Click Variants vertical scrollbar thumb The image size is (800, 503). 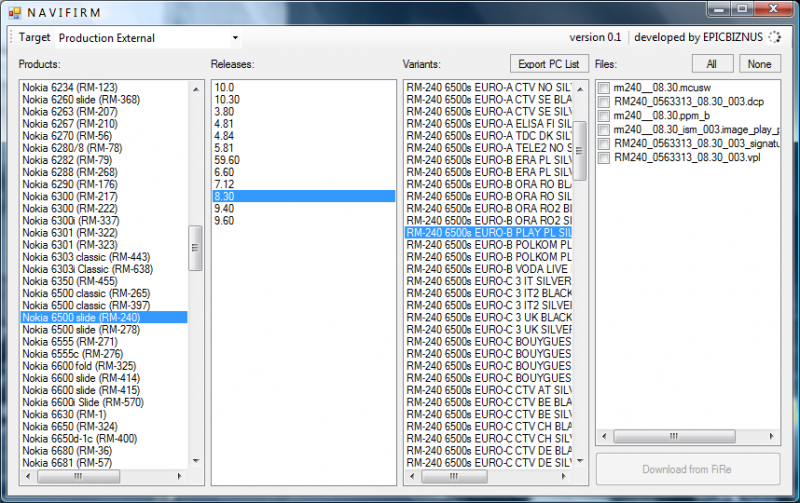pos(580,150)
